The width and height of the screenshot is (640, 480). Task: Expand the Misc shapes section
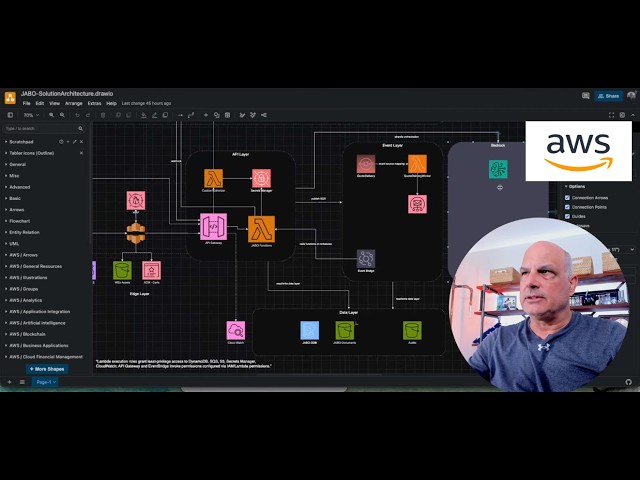12,176
